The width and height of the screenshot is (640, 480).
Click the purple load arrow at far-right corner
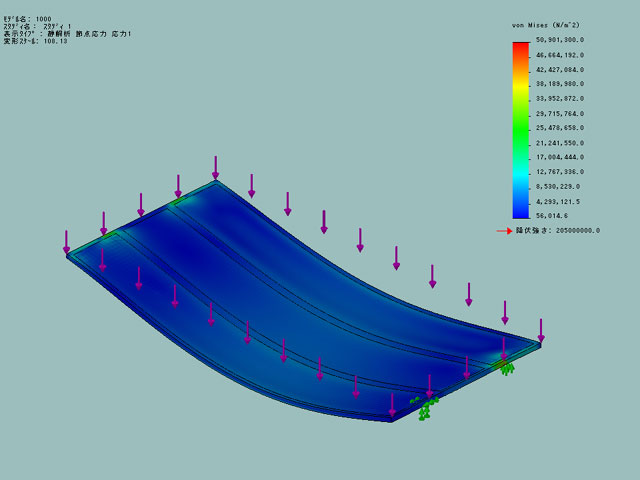(541, 330)
